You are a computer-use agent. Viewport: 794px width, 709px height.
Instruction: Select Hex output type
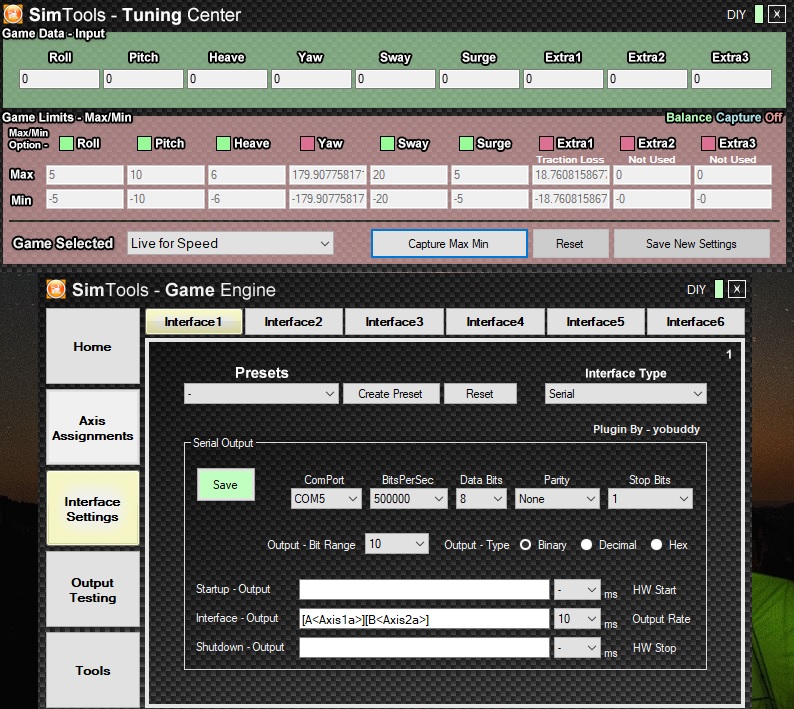[x=656, y=545]
